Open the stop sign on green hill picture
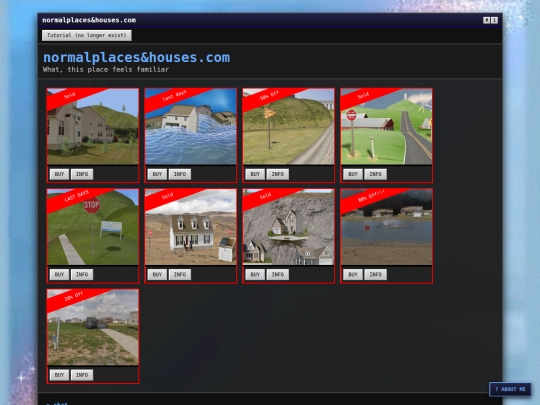 tap(93, 227)
